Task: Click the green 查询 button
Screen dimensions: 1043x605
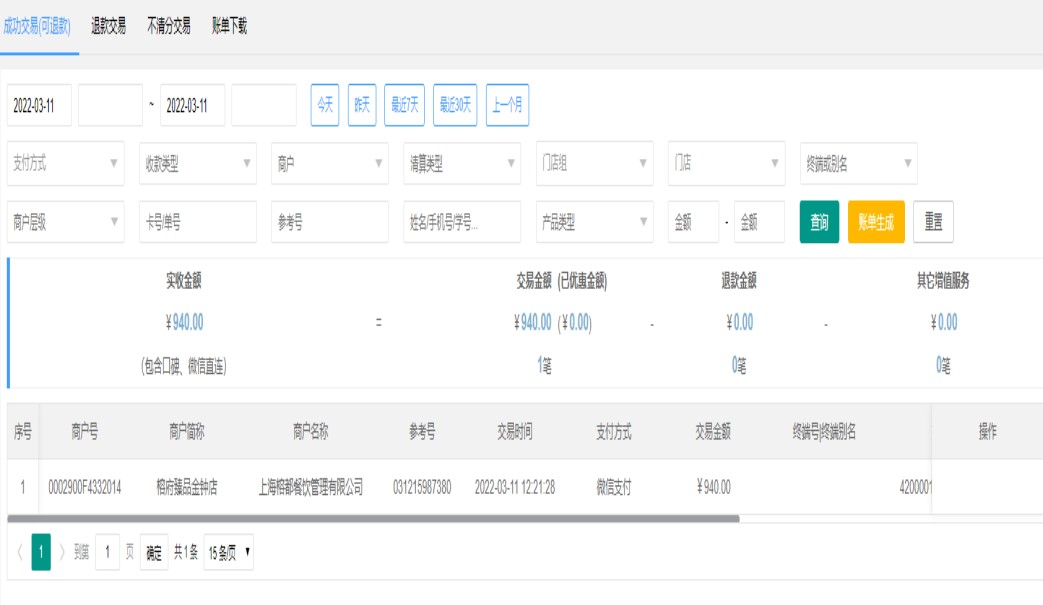Action: point(819,222)
